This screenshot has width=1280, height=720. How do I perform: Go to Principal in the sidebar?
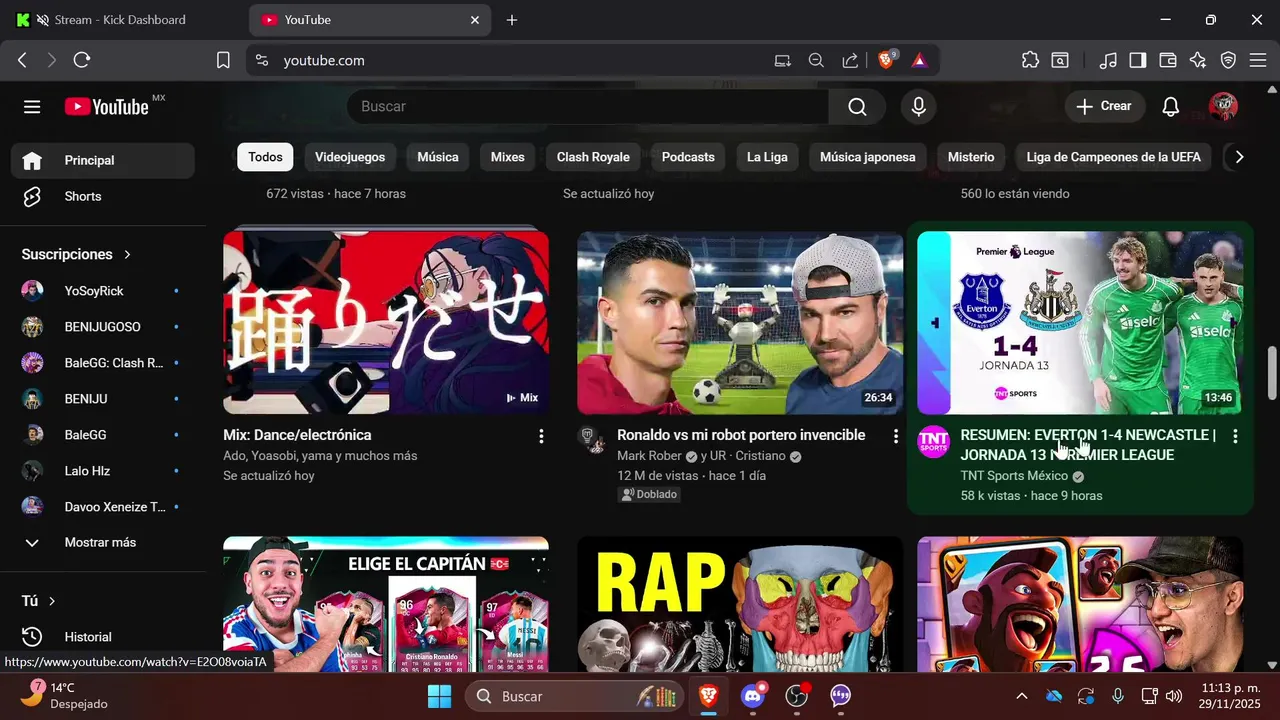pyautogui.click(x=103, y=160)
